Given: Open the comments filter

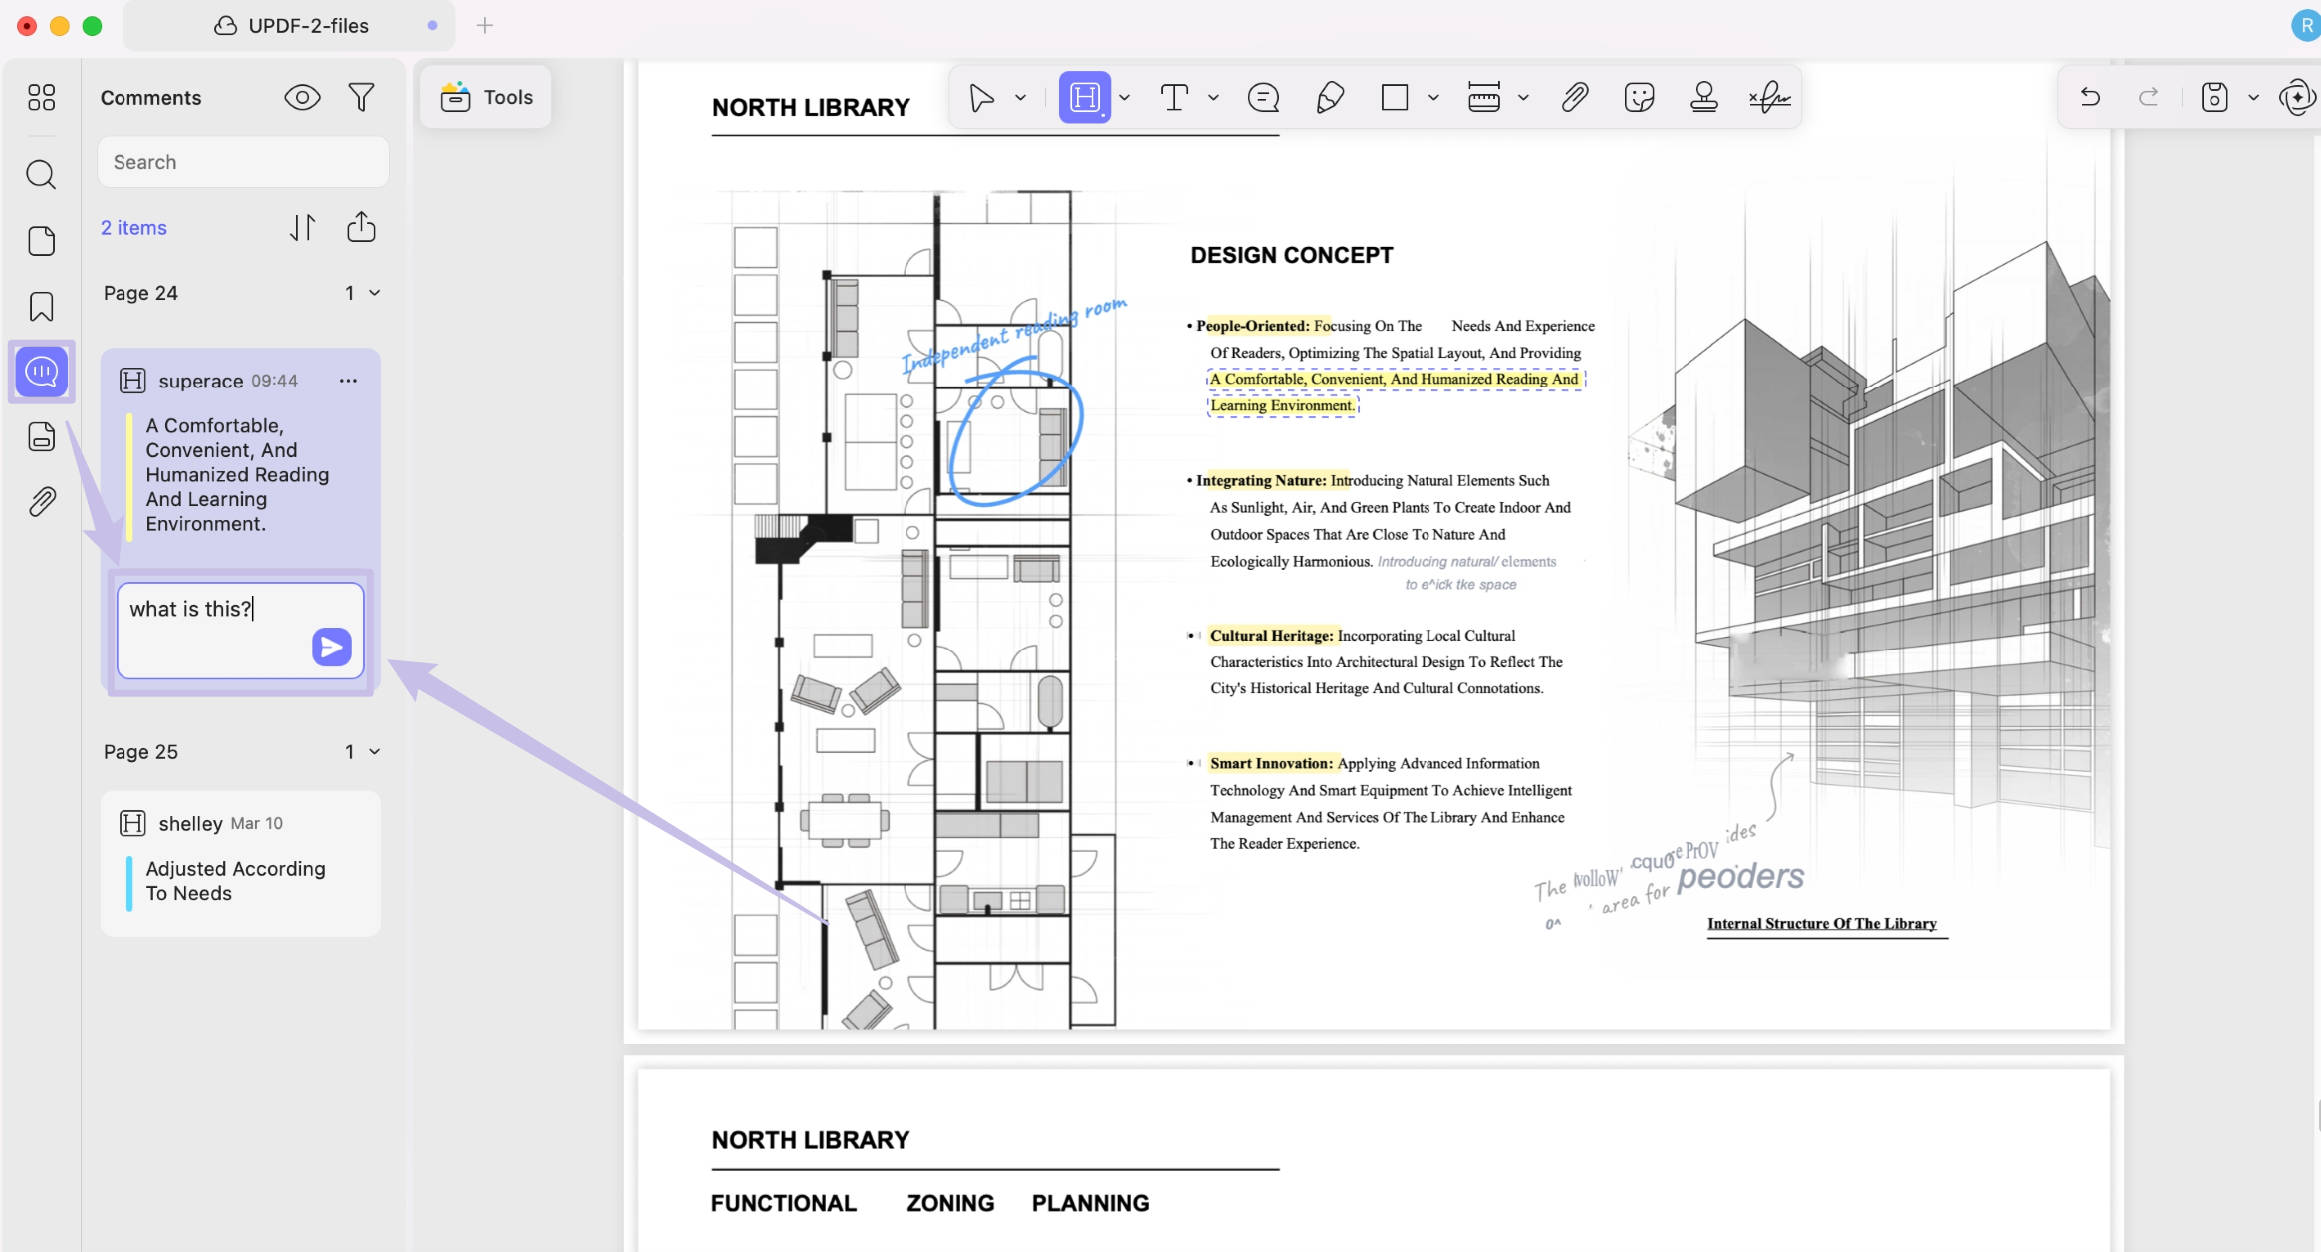Looking at the screenshot, I should pos(361,97).
